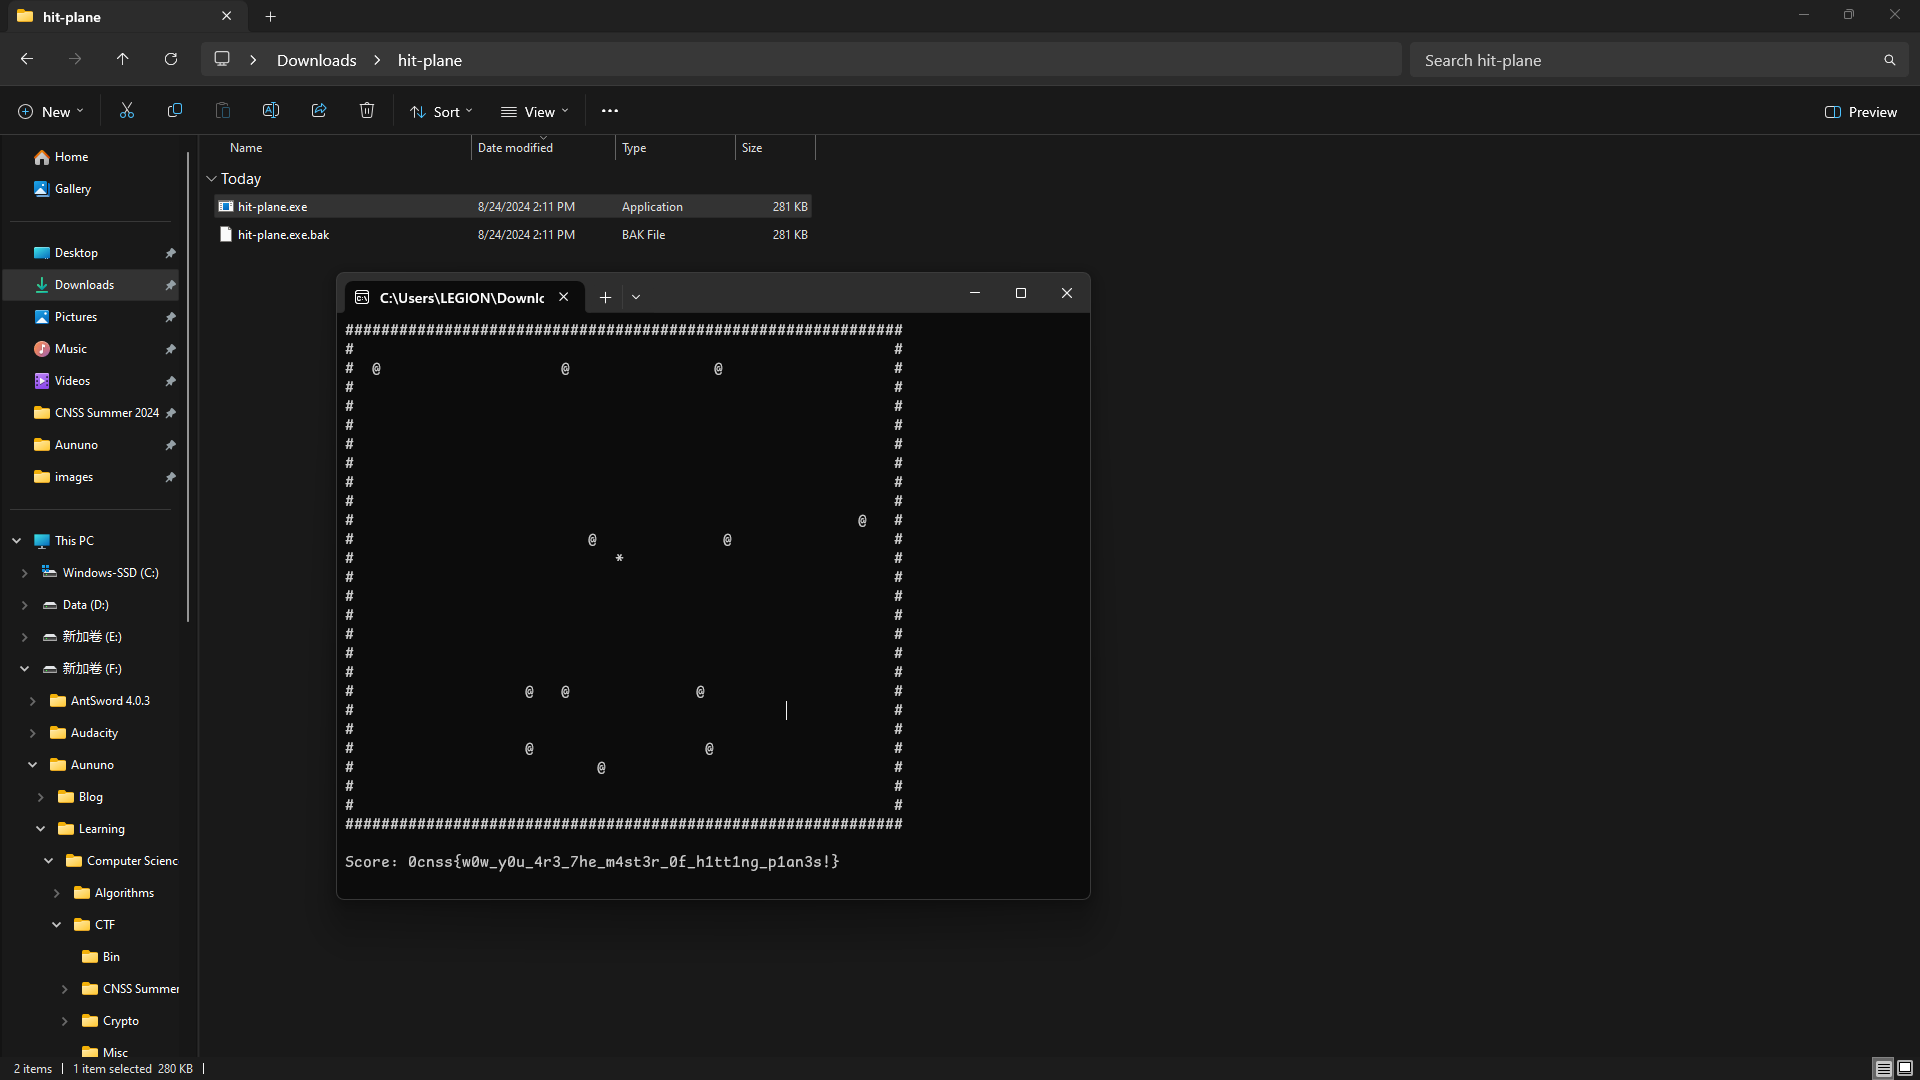Collapse the Today group
Screen dimensions: 1920x1080
coord(211,179)
